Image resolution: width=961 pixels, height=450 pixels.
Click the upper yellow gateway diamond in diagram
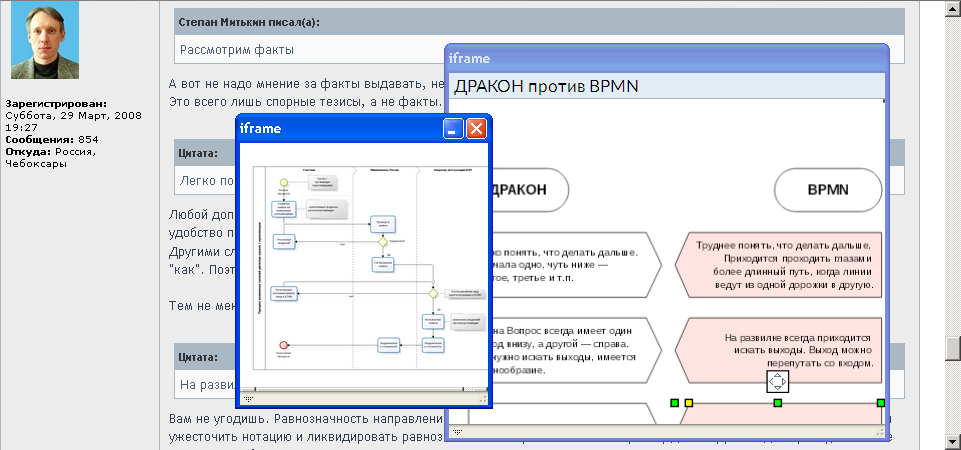(x=383, y=242)
